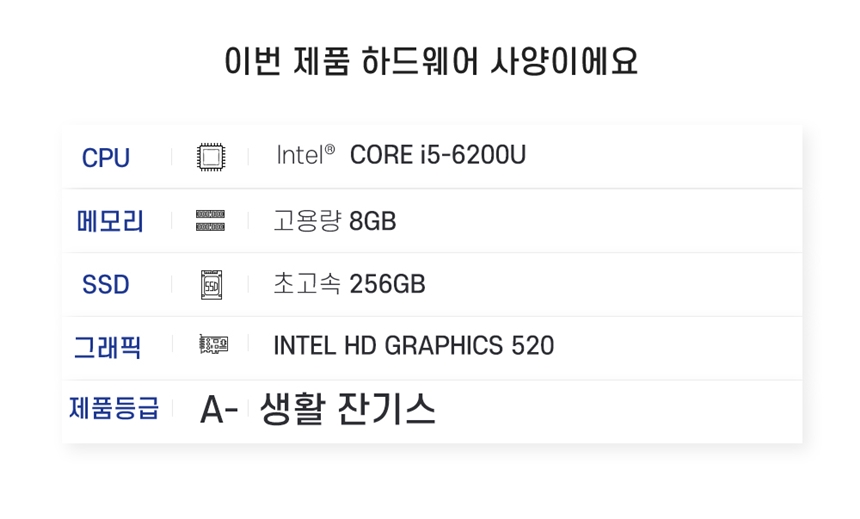Select the 제품등급 label
Viewport: 860px width, 519px height.
(x=114, y=408)
